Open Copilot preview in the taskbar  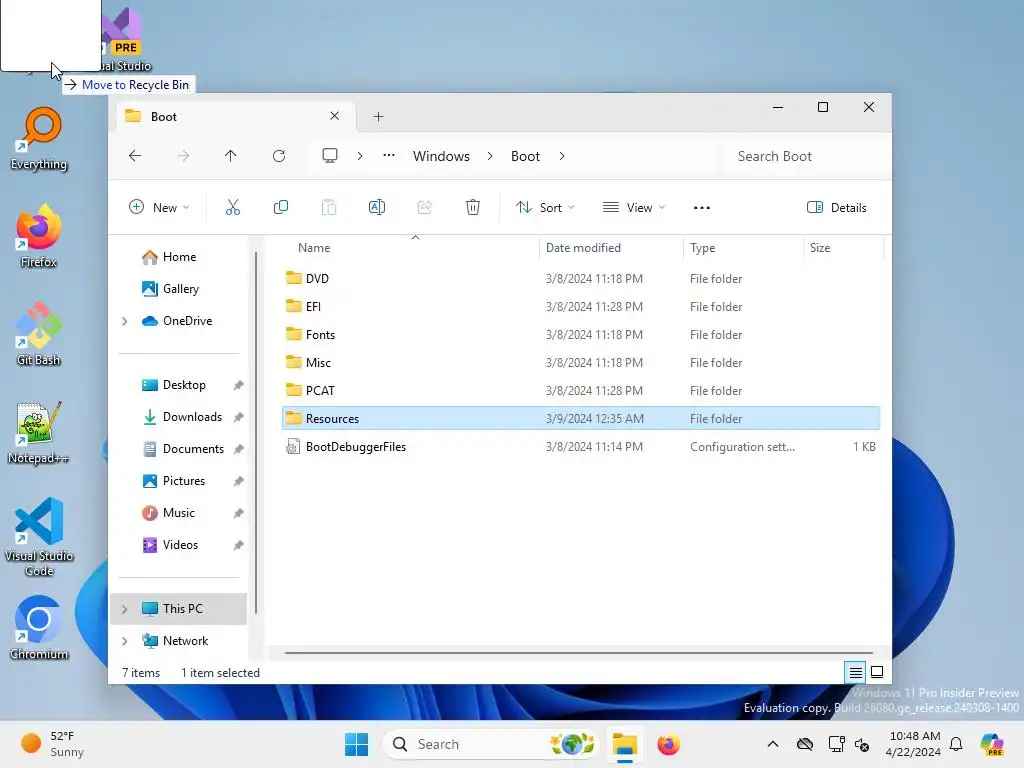point(991,744)
